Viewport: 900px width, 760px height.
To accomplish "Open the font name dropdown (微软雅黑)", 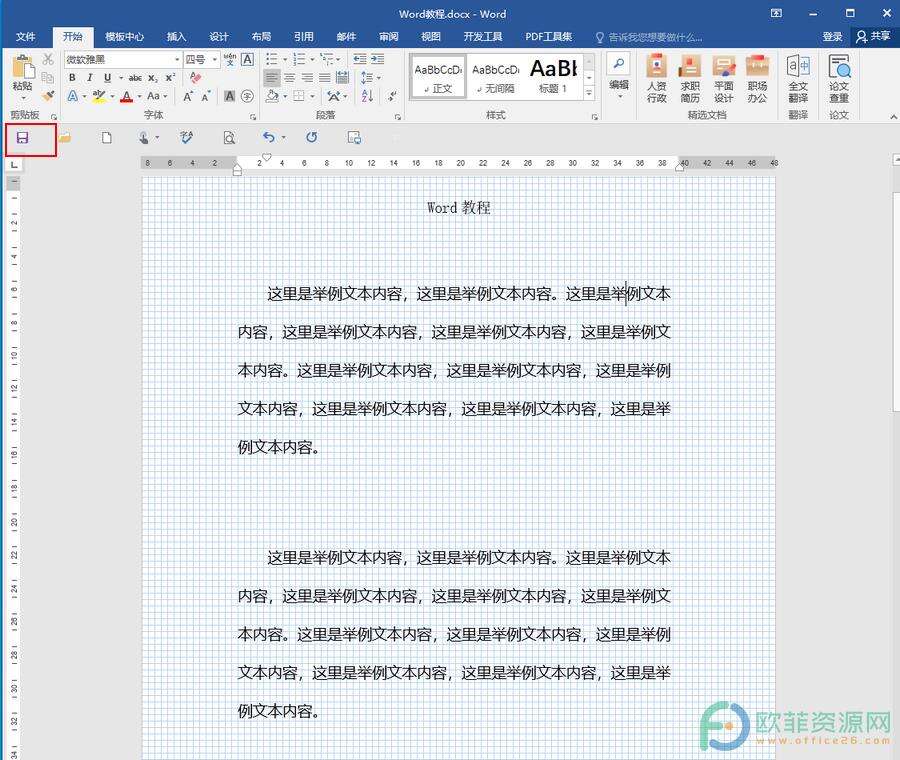I will [x=177, y=60].
